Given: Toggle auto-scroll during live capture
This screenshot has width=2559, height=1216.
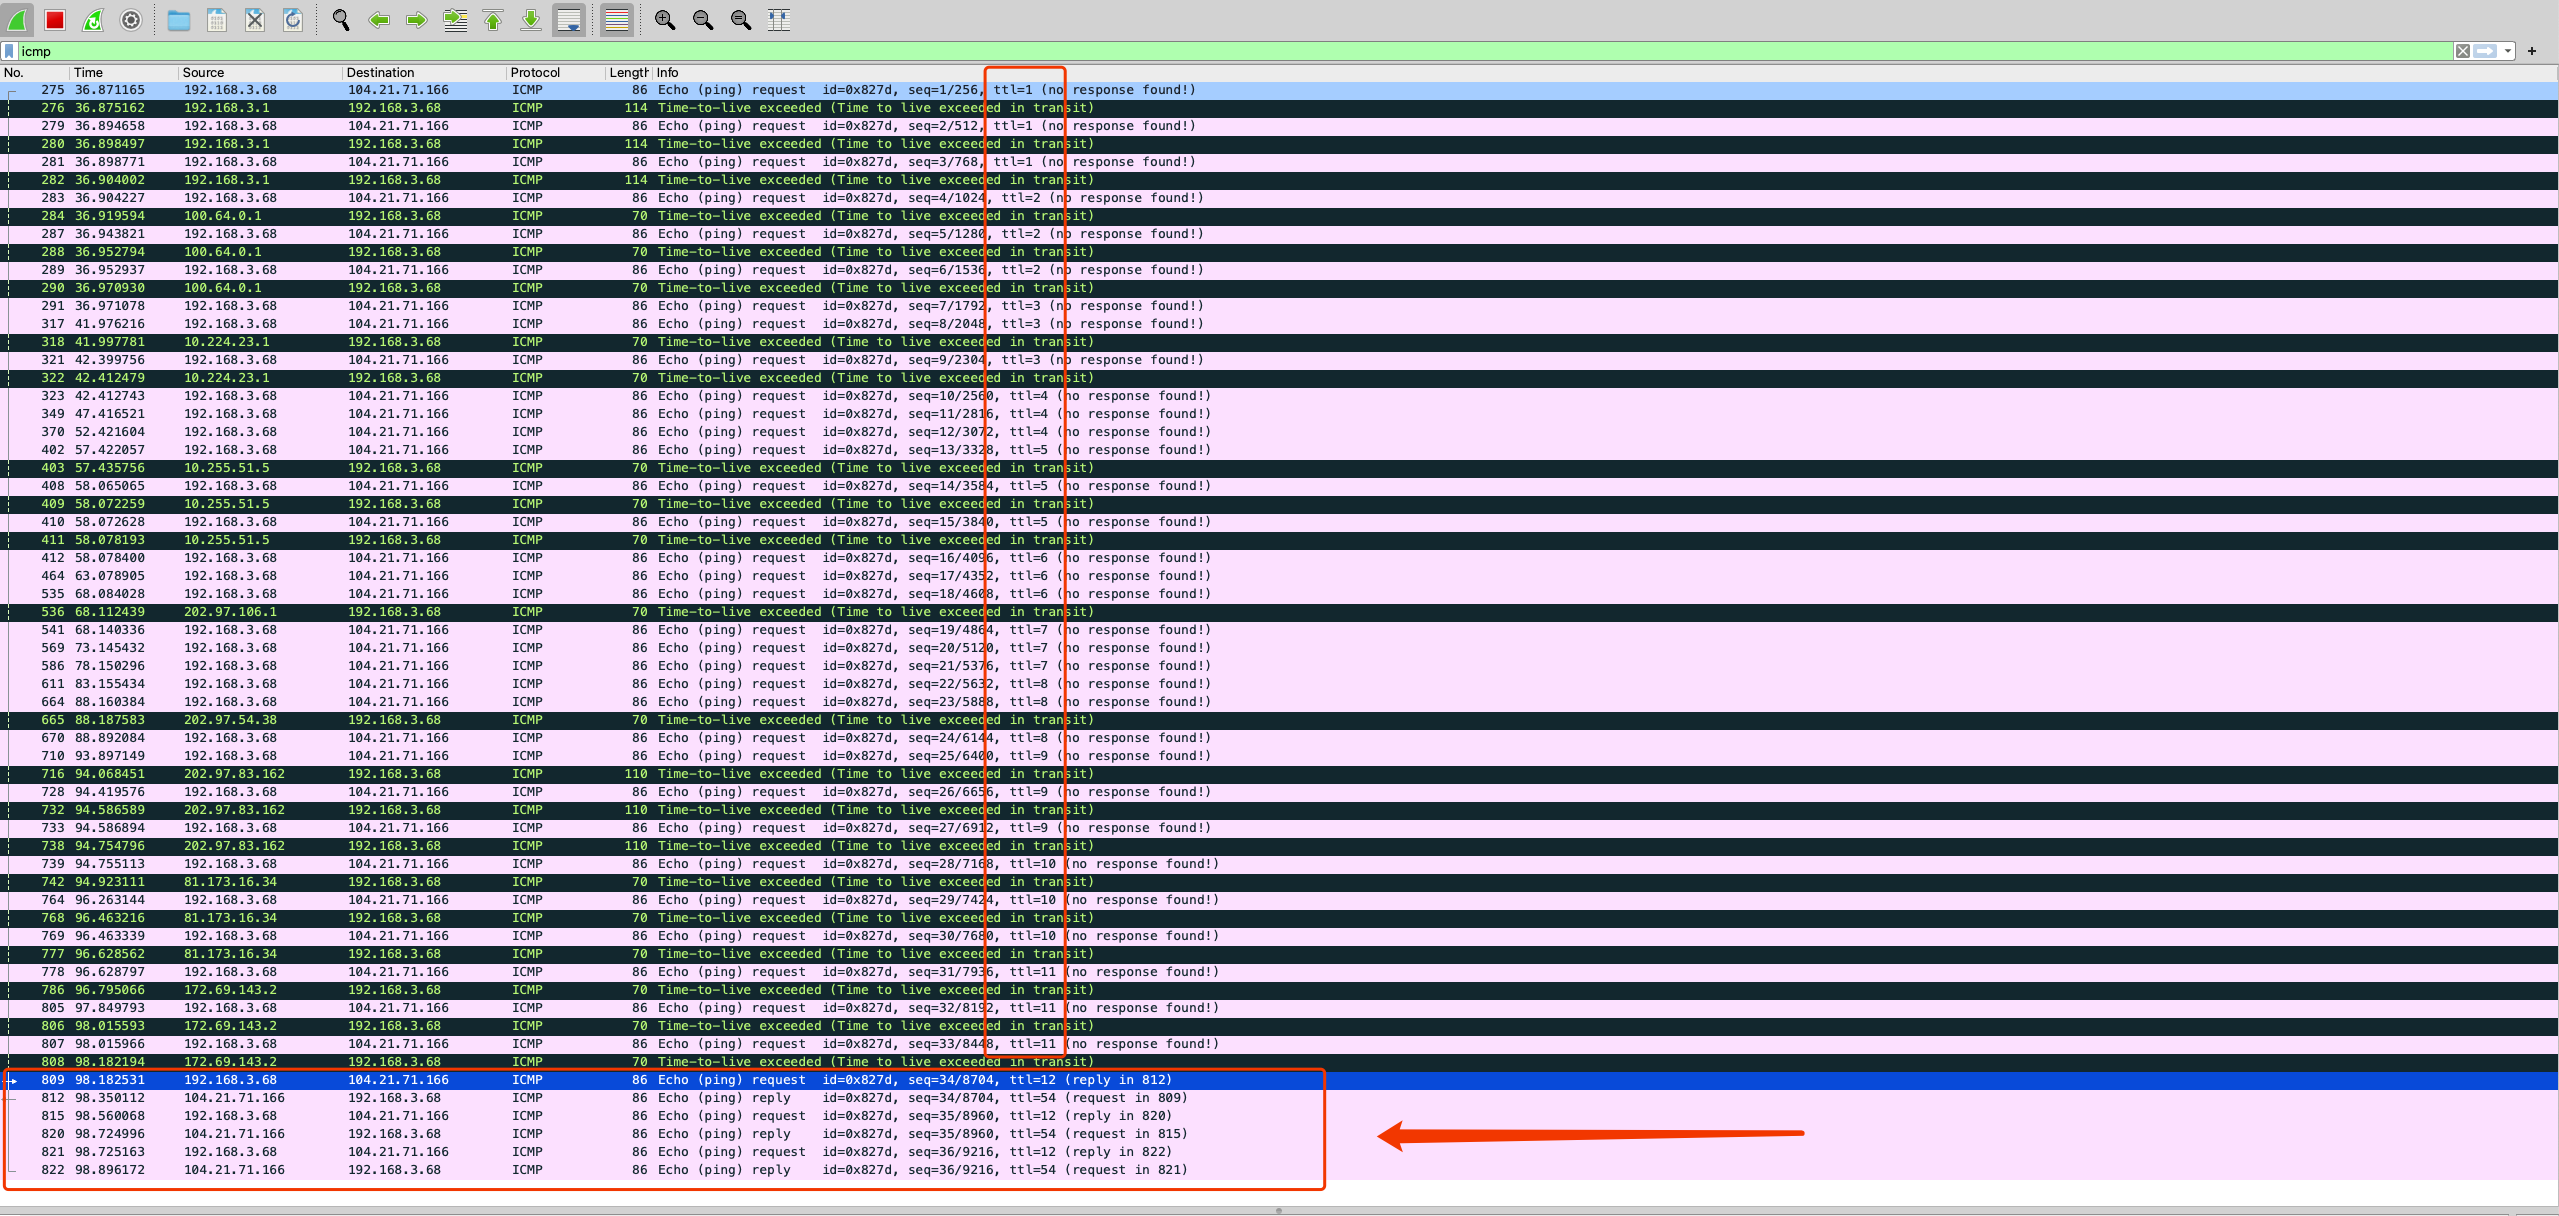Looking at the screenshot, I should click(x=569, y=20).
